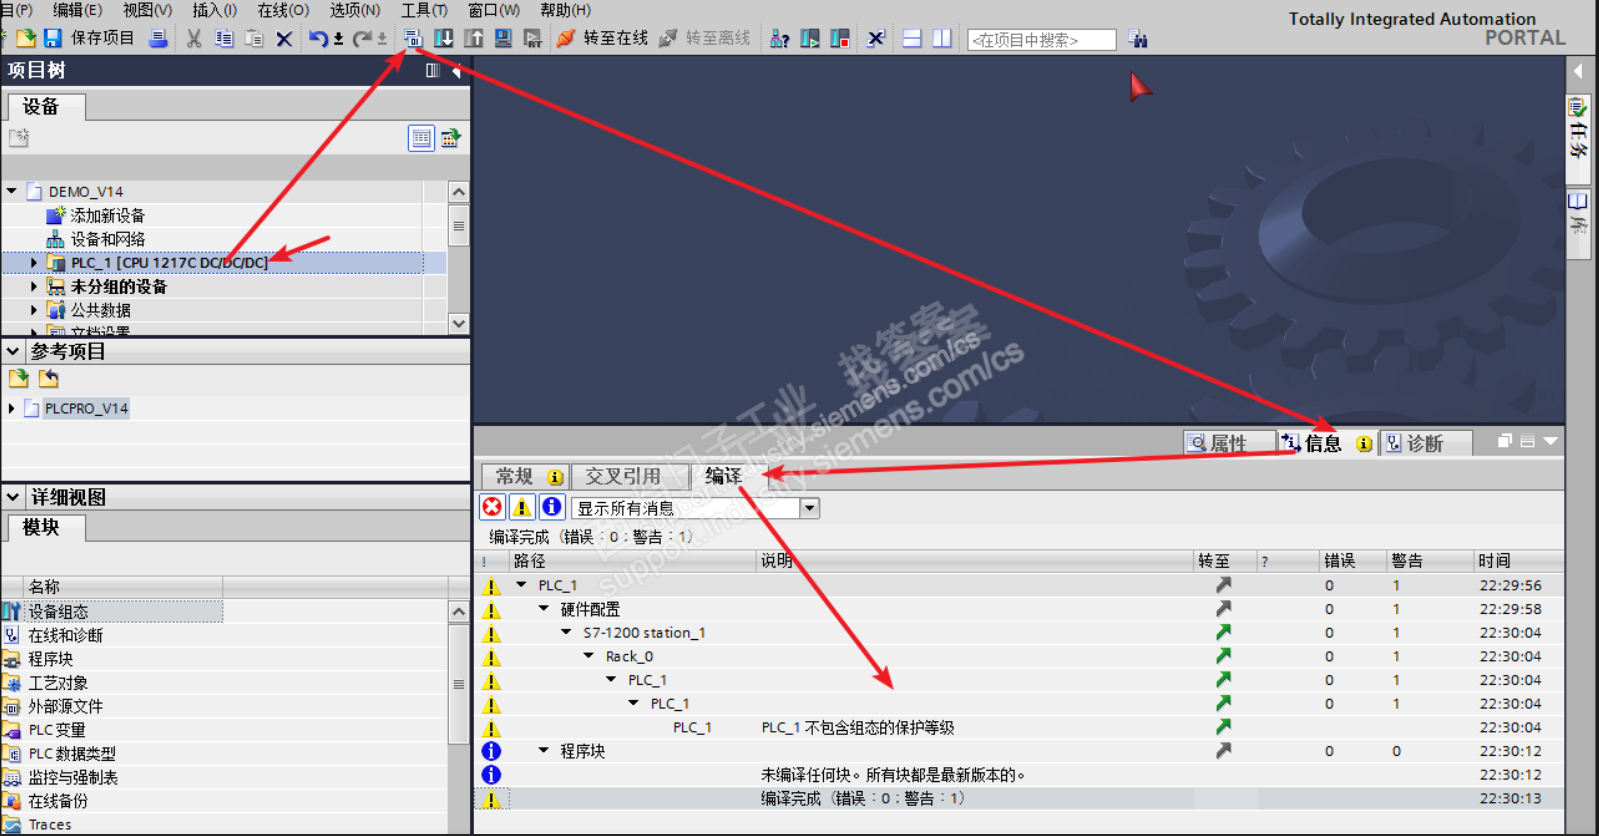1599x836 pixels.
Task: Open 设备和网络 in the project tree
Action: click(x=107, y=239)
